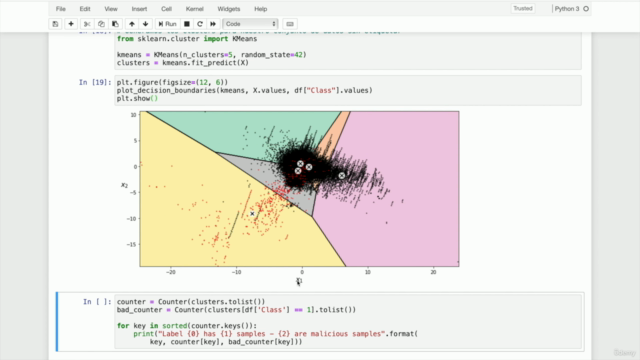Run the selected cell

click(x=167, y=24)
